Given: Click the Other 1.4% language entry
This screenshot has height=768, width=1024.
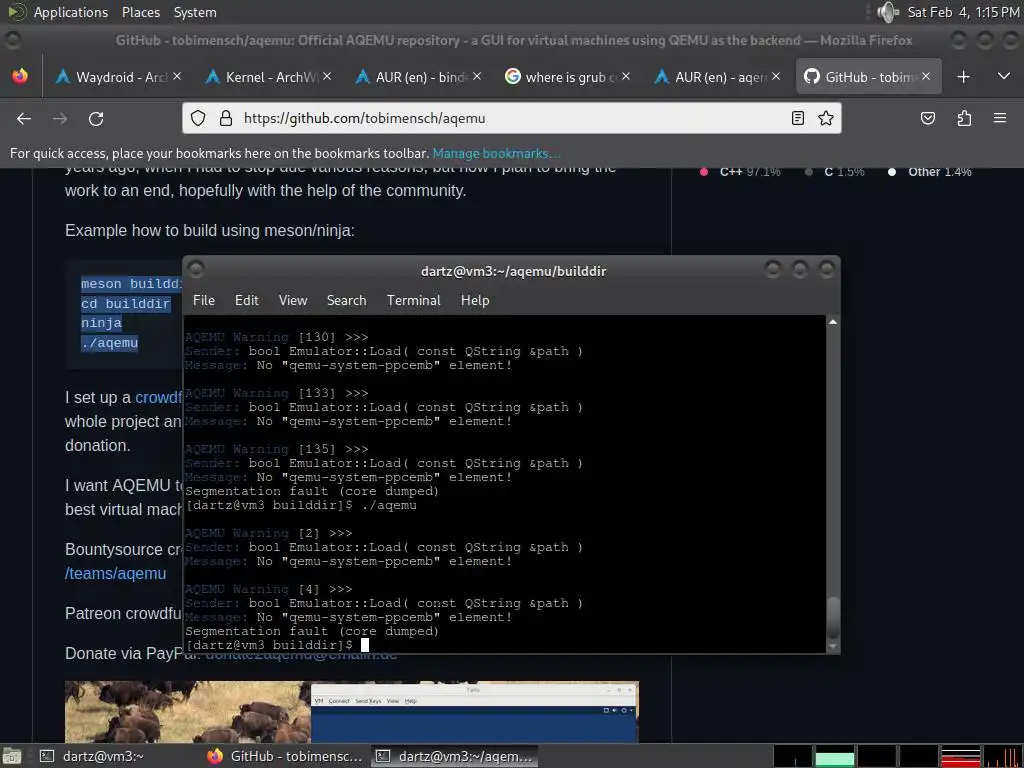Looking at the screenshot, I should 930,172.
